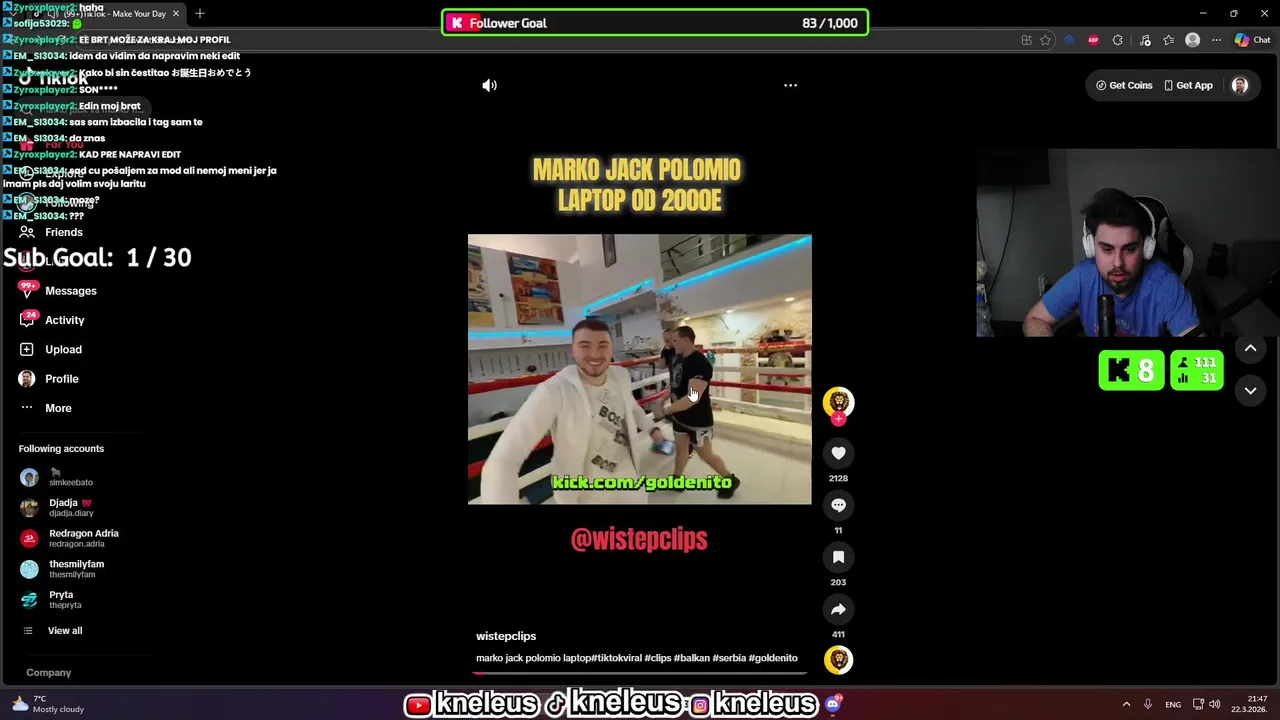Click the video playback progress bar
This screenshot has height=720, width=1280.
640,673
